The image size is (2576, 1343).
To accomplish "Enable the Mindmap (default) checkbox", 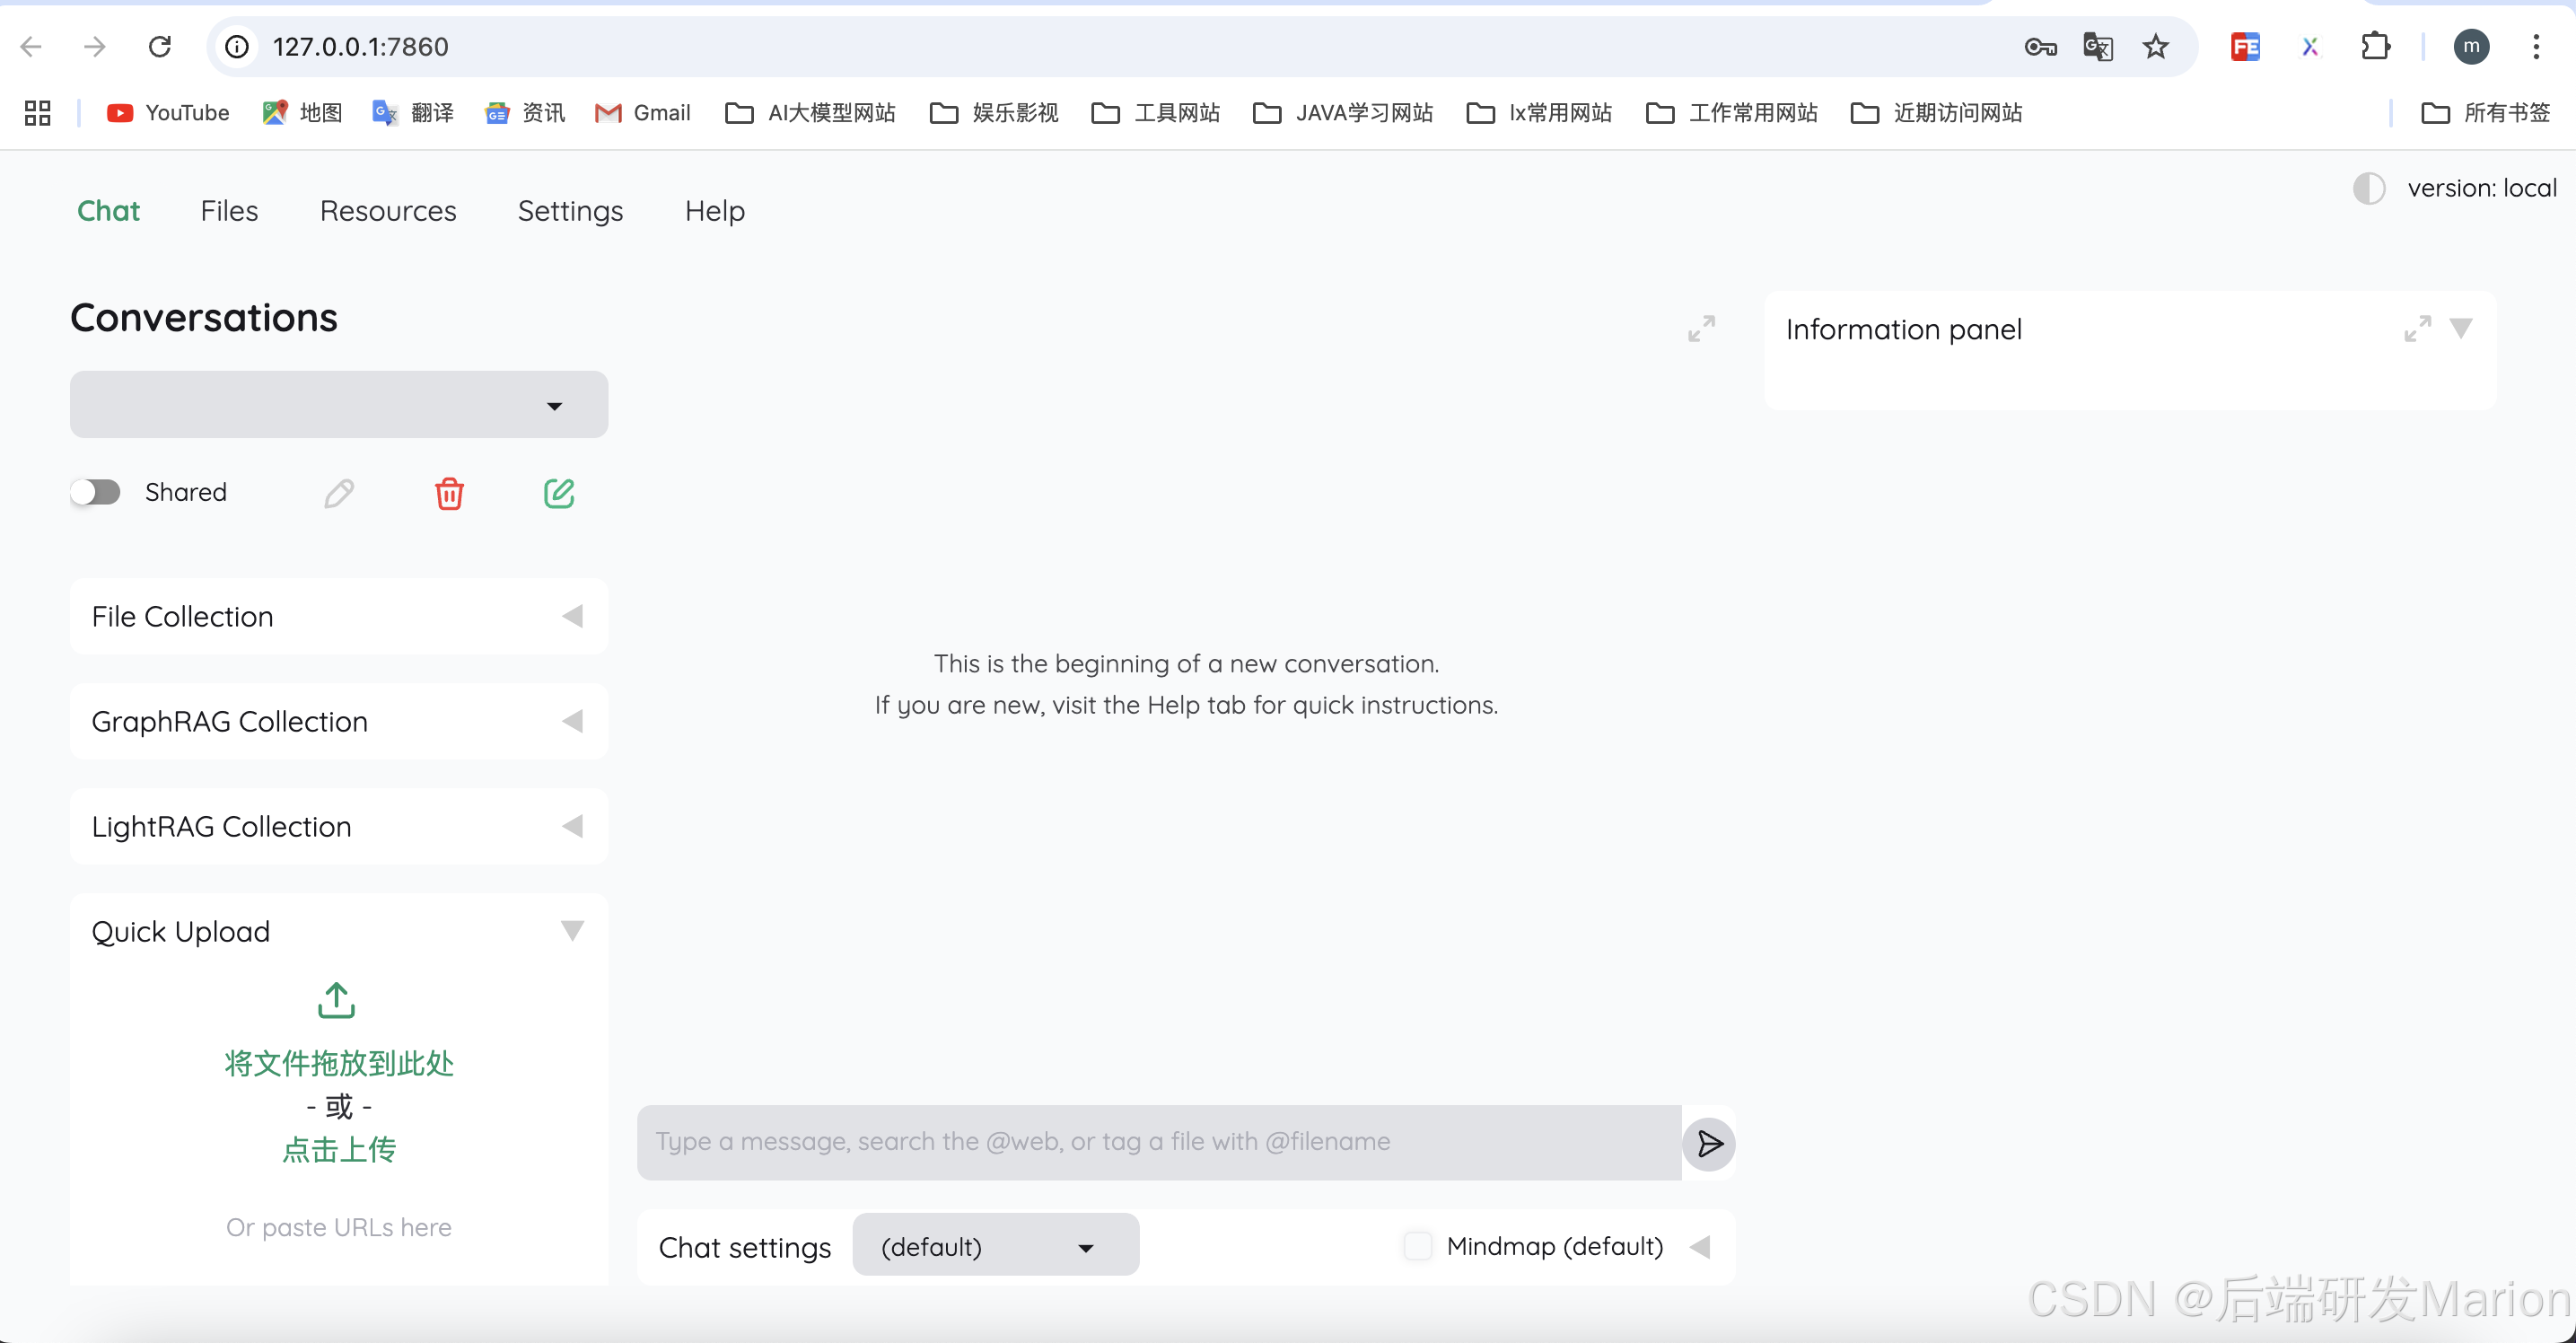I will pyautogui.click(x=1417, y=1246).
